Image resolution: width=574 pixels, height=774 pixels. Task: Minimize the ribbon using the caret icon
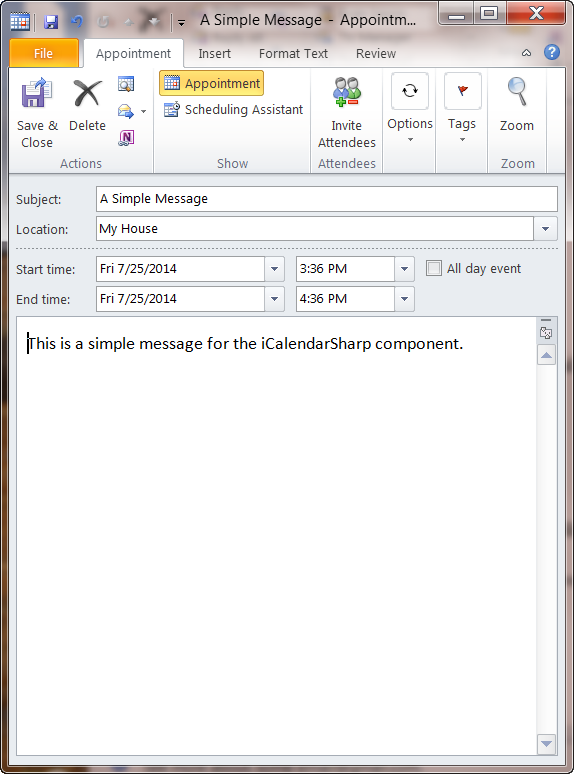coord(527,53)
